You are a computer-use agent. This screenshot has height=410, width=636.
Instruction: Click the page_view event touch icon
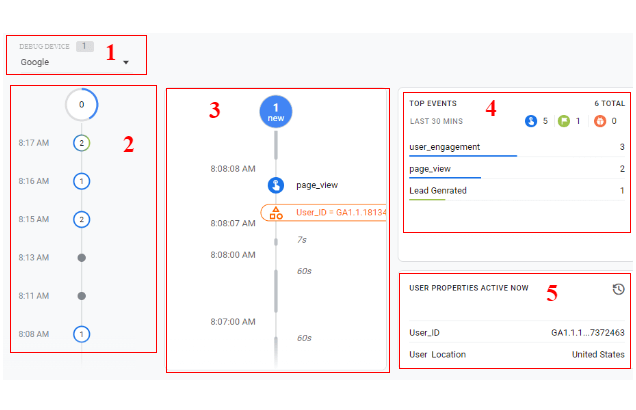coord(276,185)
